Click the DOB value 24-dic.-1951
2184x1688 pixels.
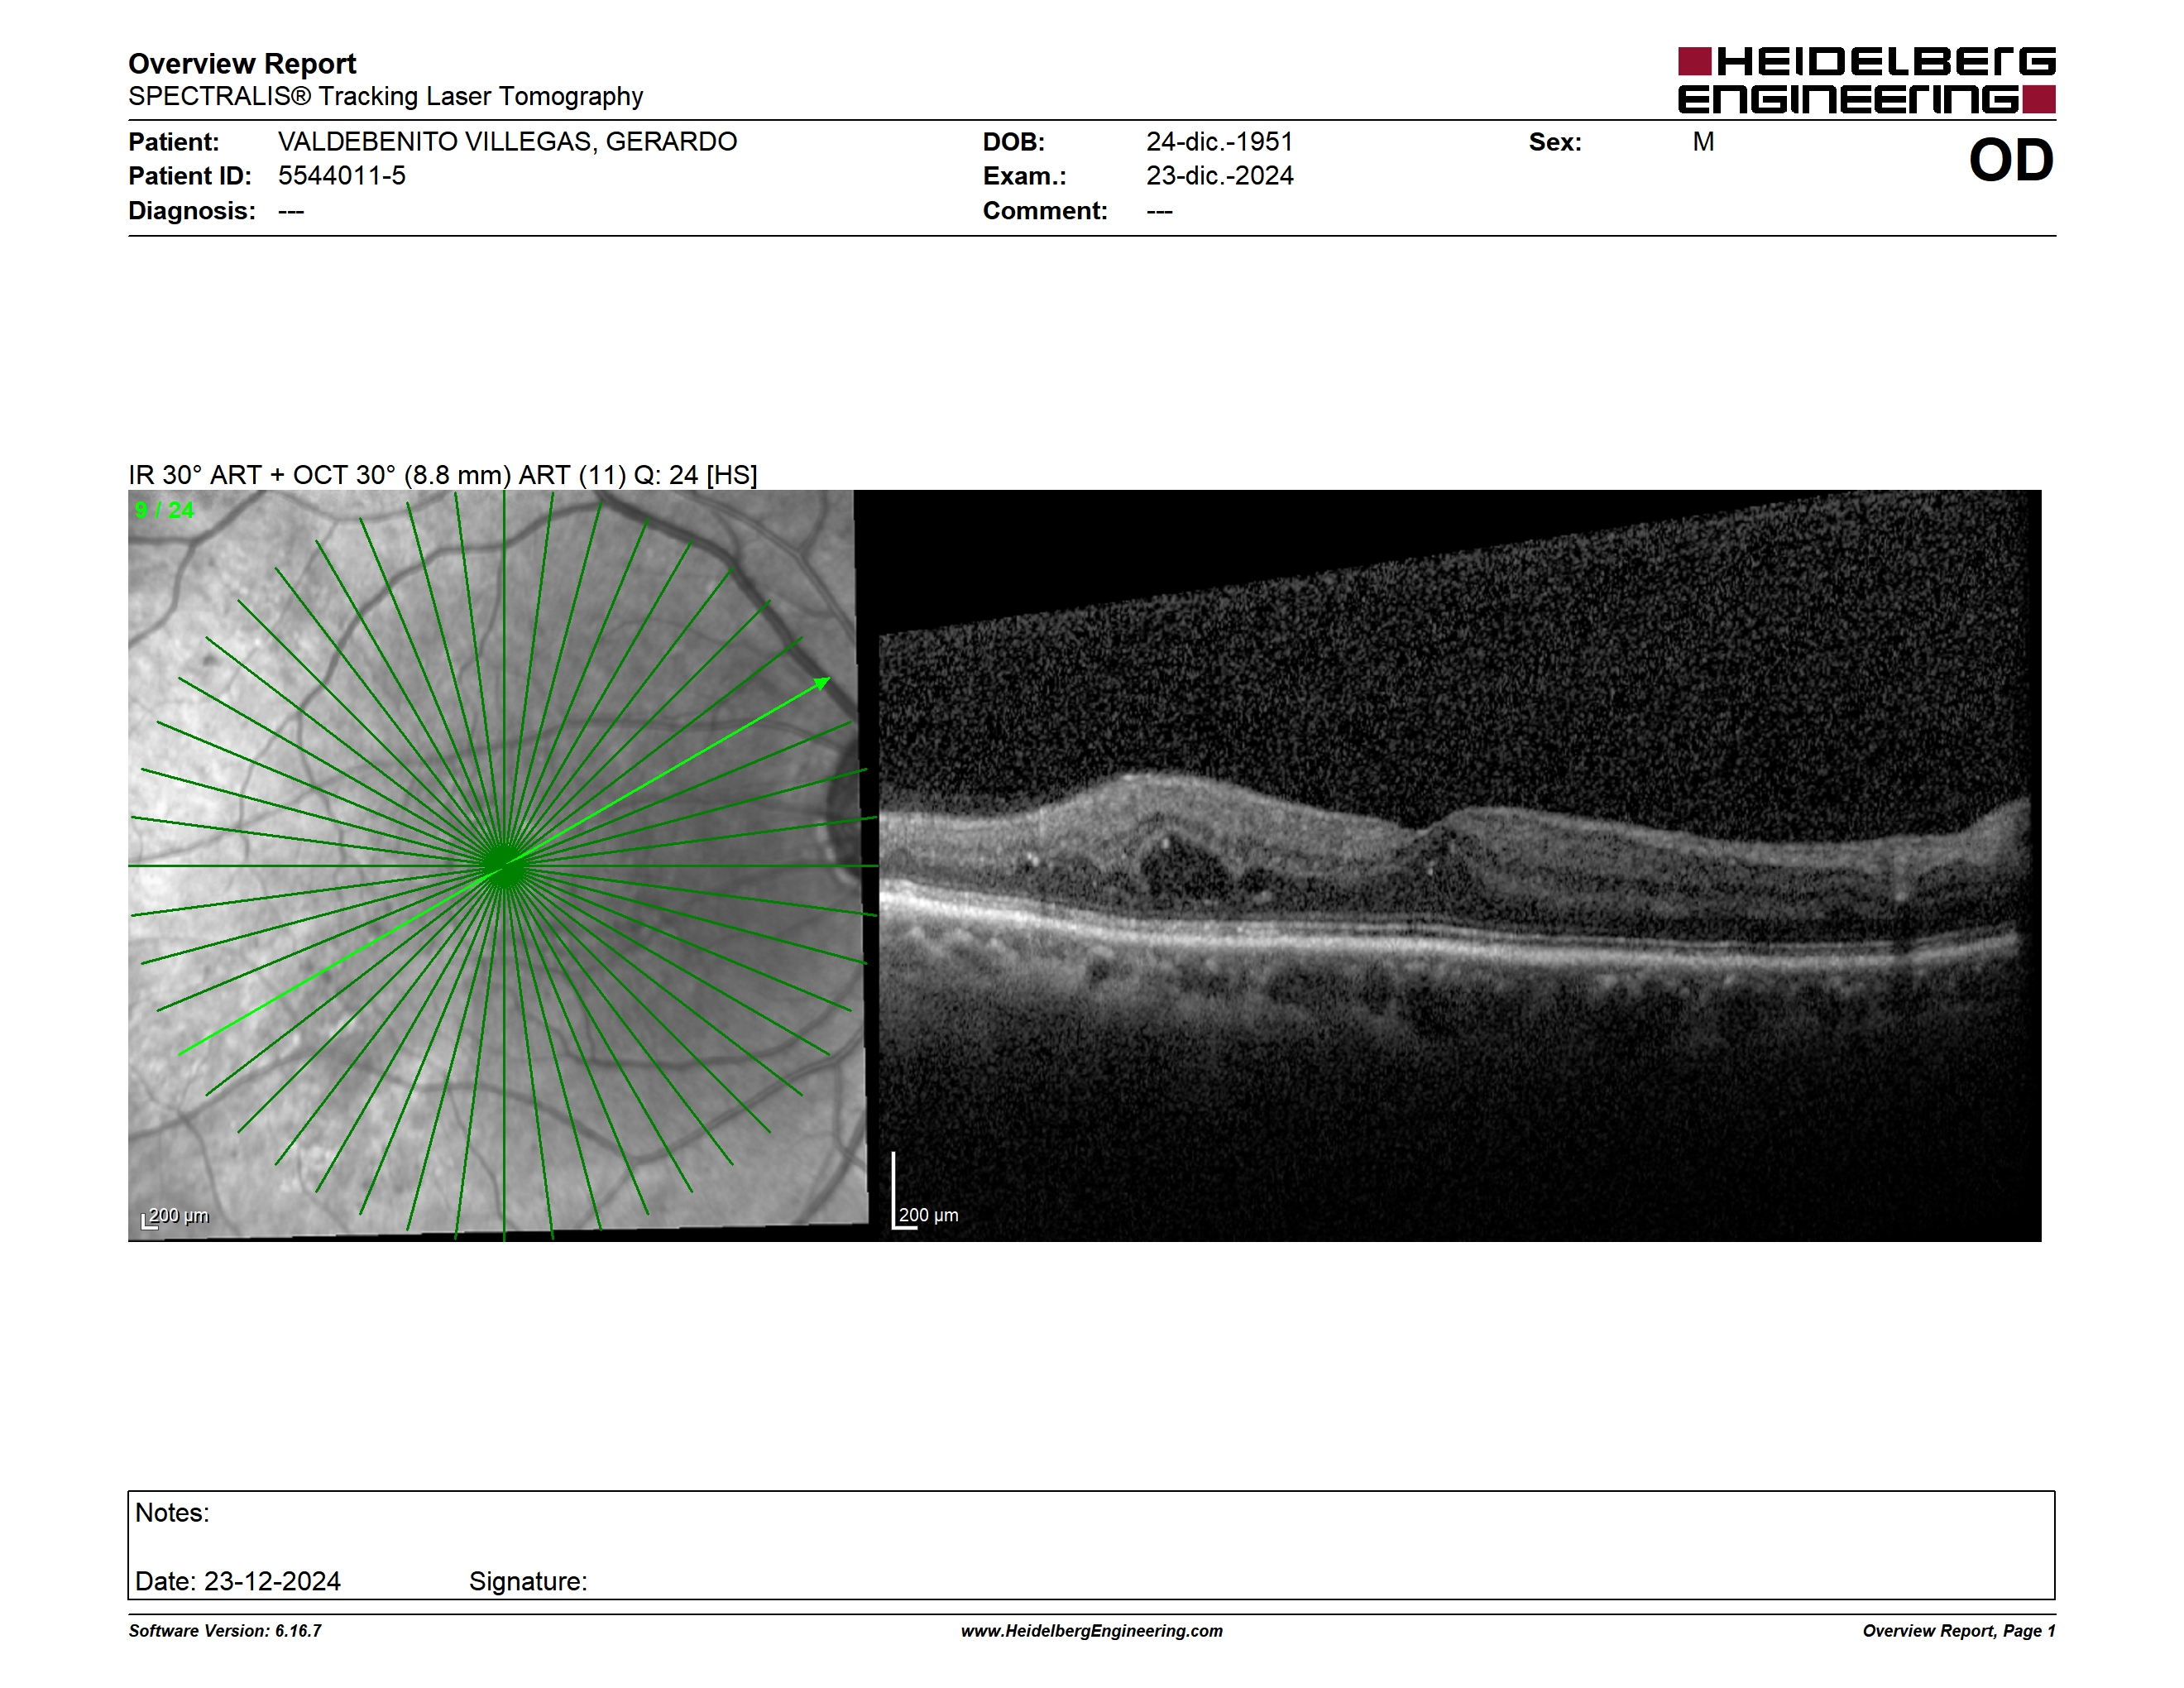(x=1219, y=142)
